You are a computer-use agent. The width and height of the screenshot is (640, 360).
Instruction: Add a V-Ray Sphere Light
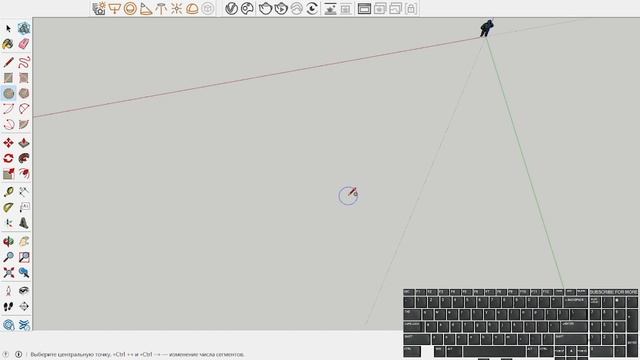click(130, 8)
